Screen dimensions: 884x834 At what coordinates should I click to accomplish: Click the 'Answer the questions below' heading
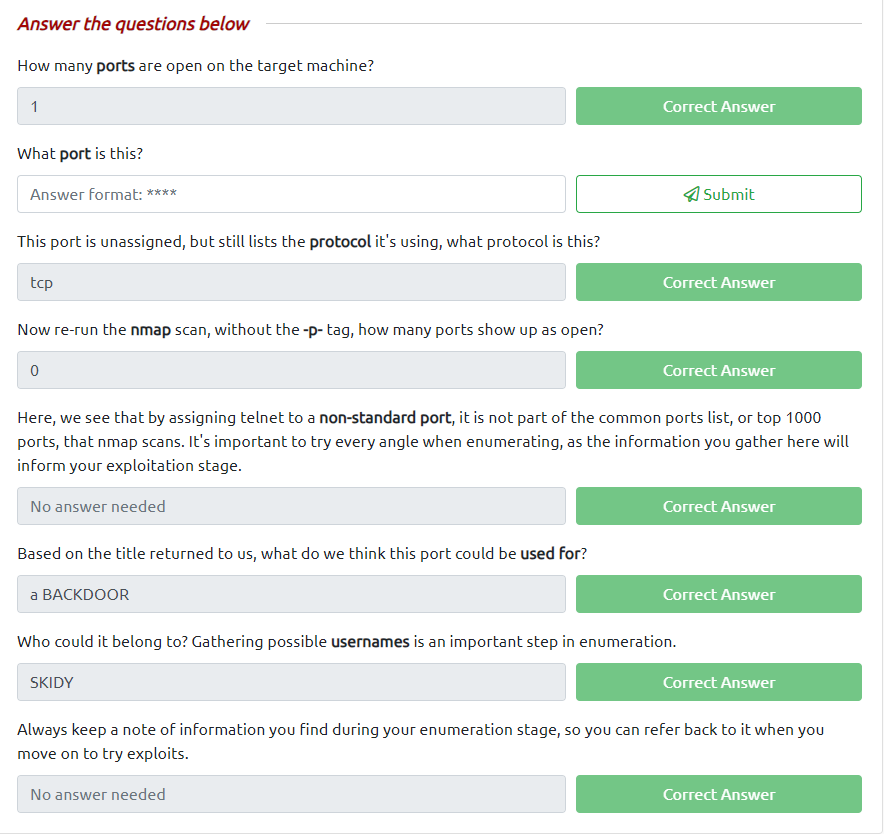point(134,24)
